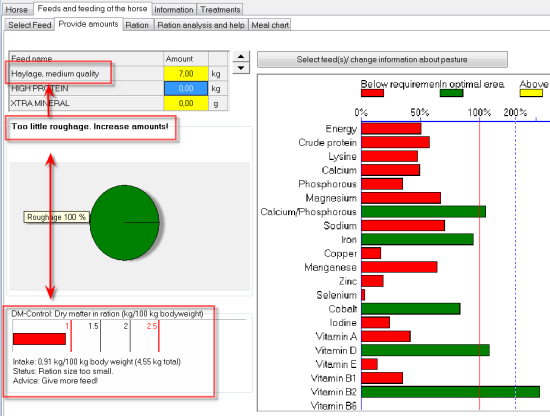The width and height of the screenshot is (550, 416).
Task: Edit HIGH PROTEIN amount field
Action: coord(186,88)
